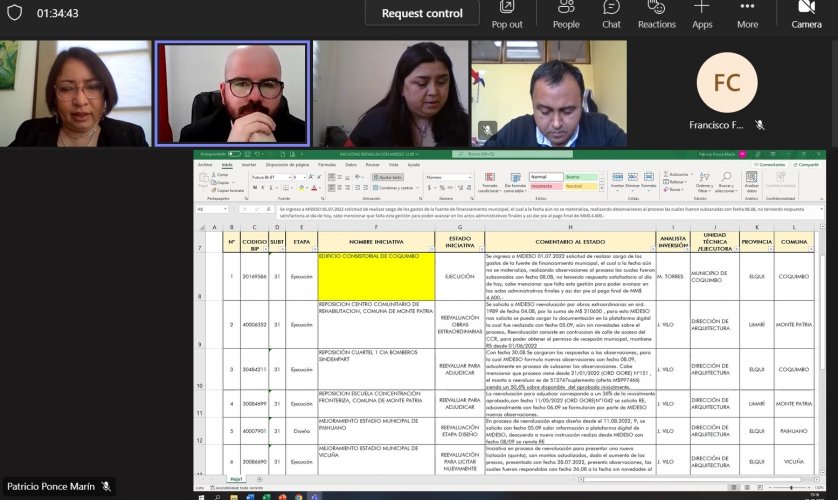Toggle the Camera on
The image size is (838, 500).
pos(806,14)
